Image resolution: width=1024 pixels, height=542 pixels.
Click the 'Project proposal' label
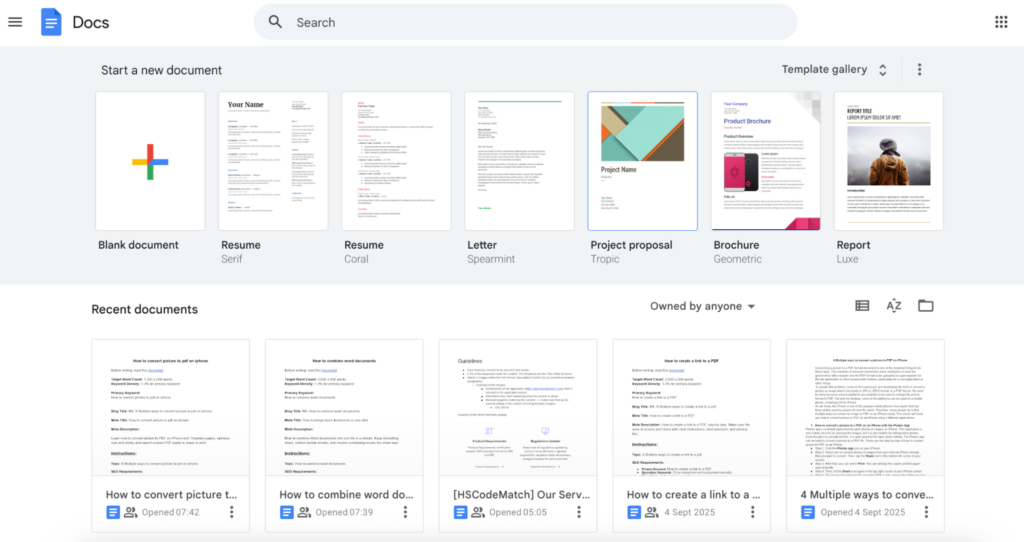[x=631, y=245]
